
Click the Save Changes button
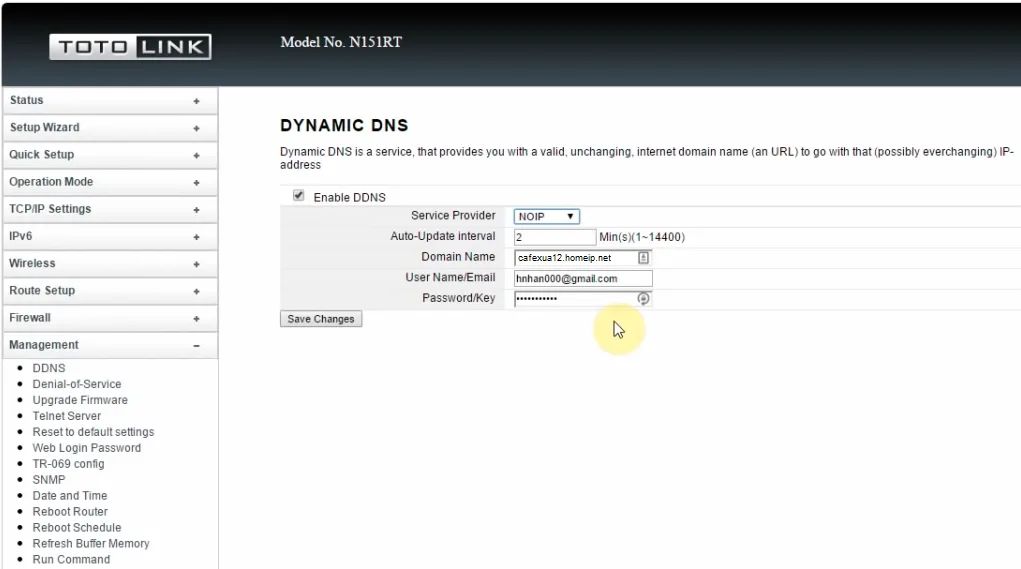coord(321,319)
